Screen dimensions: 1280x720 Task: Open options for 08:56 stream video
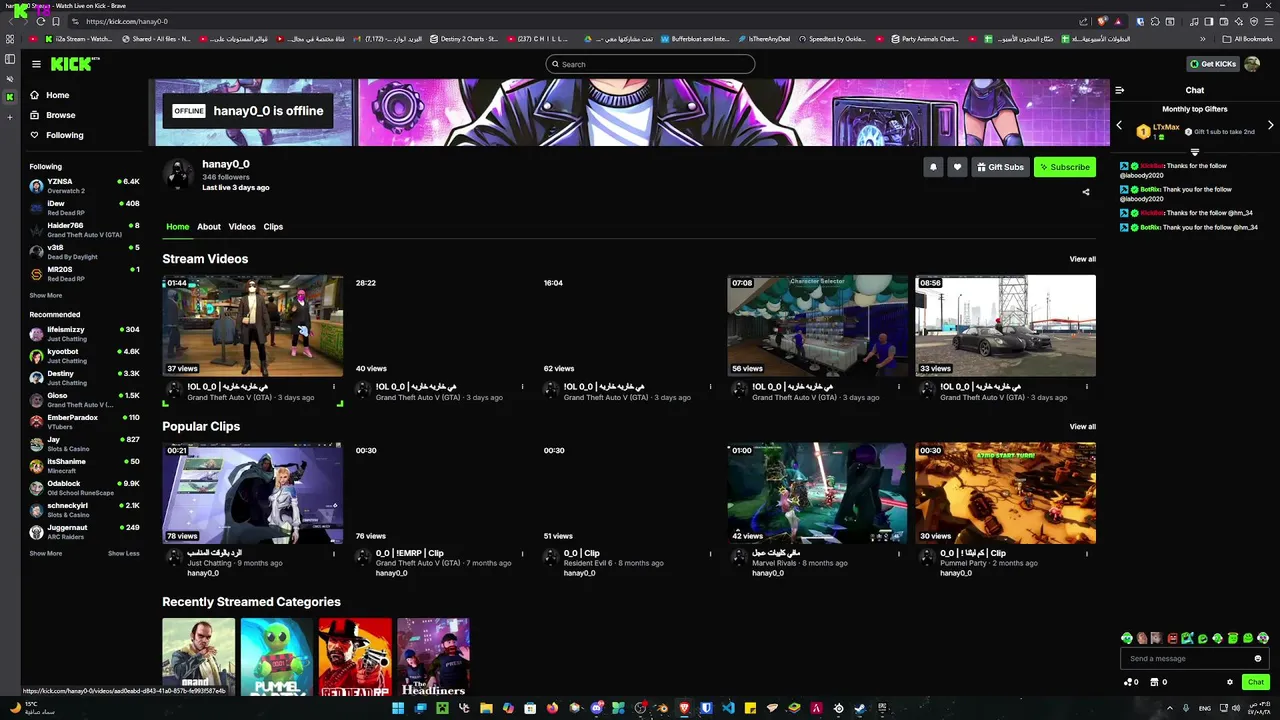(1087, 386)
